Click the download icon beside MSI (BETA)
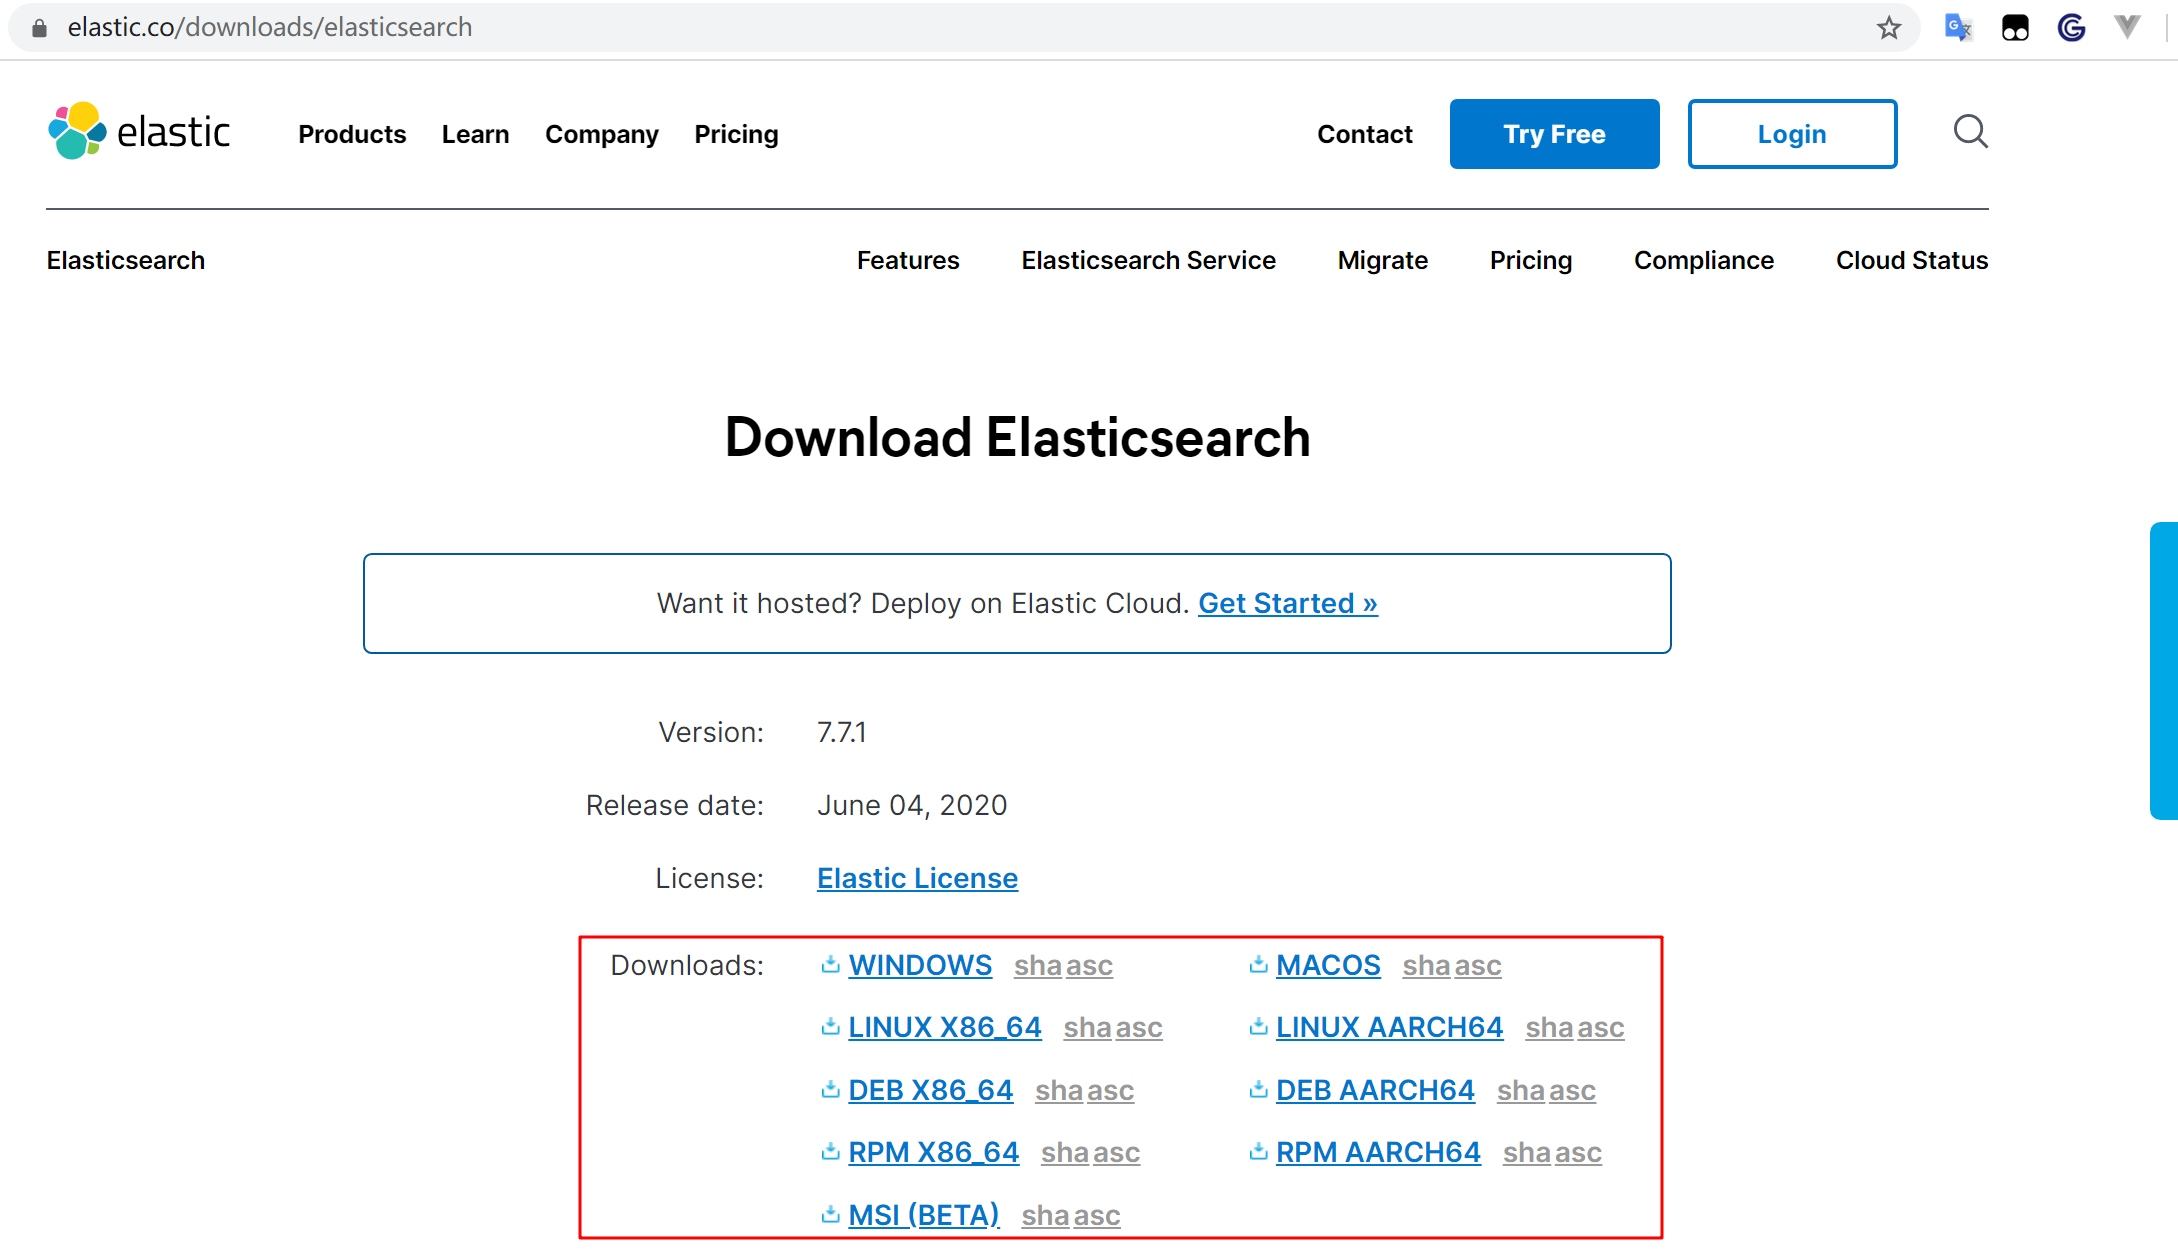Image resolution: width=2178 pixels, height=1251 pixels. pyautogui.click(x=829, y=1214)
